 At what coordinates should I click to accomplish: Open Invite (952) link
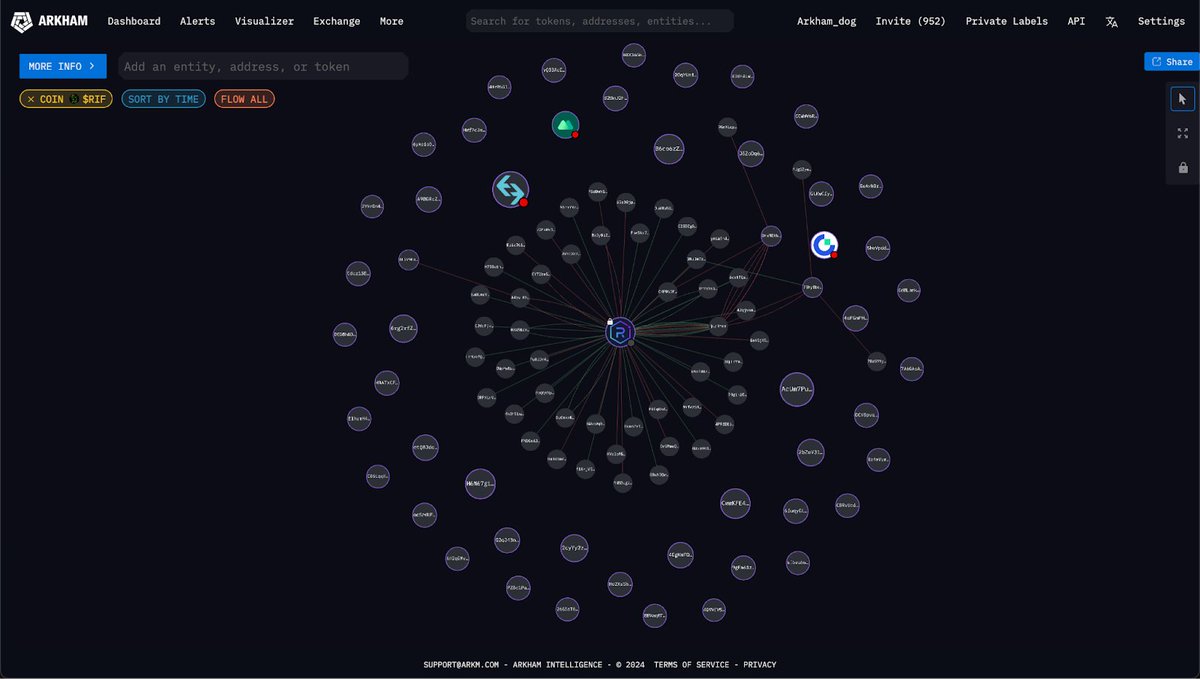911,21
